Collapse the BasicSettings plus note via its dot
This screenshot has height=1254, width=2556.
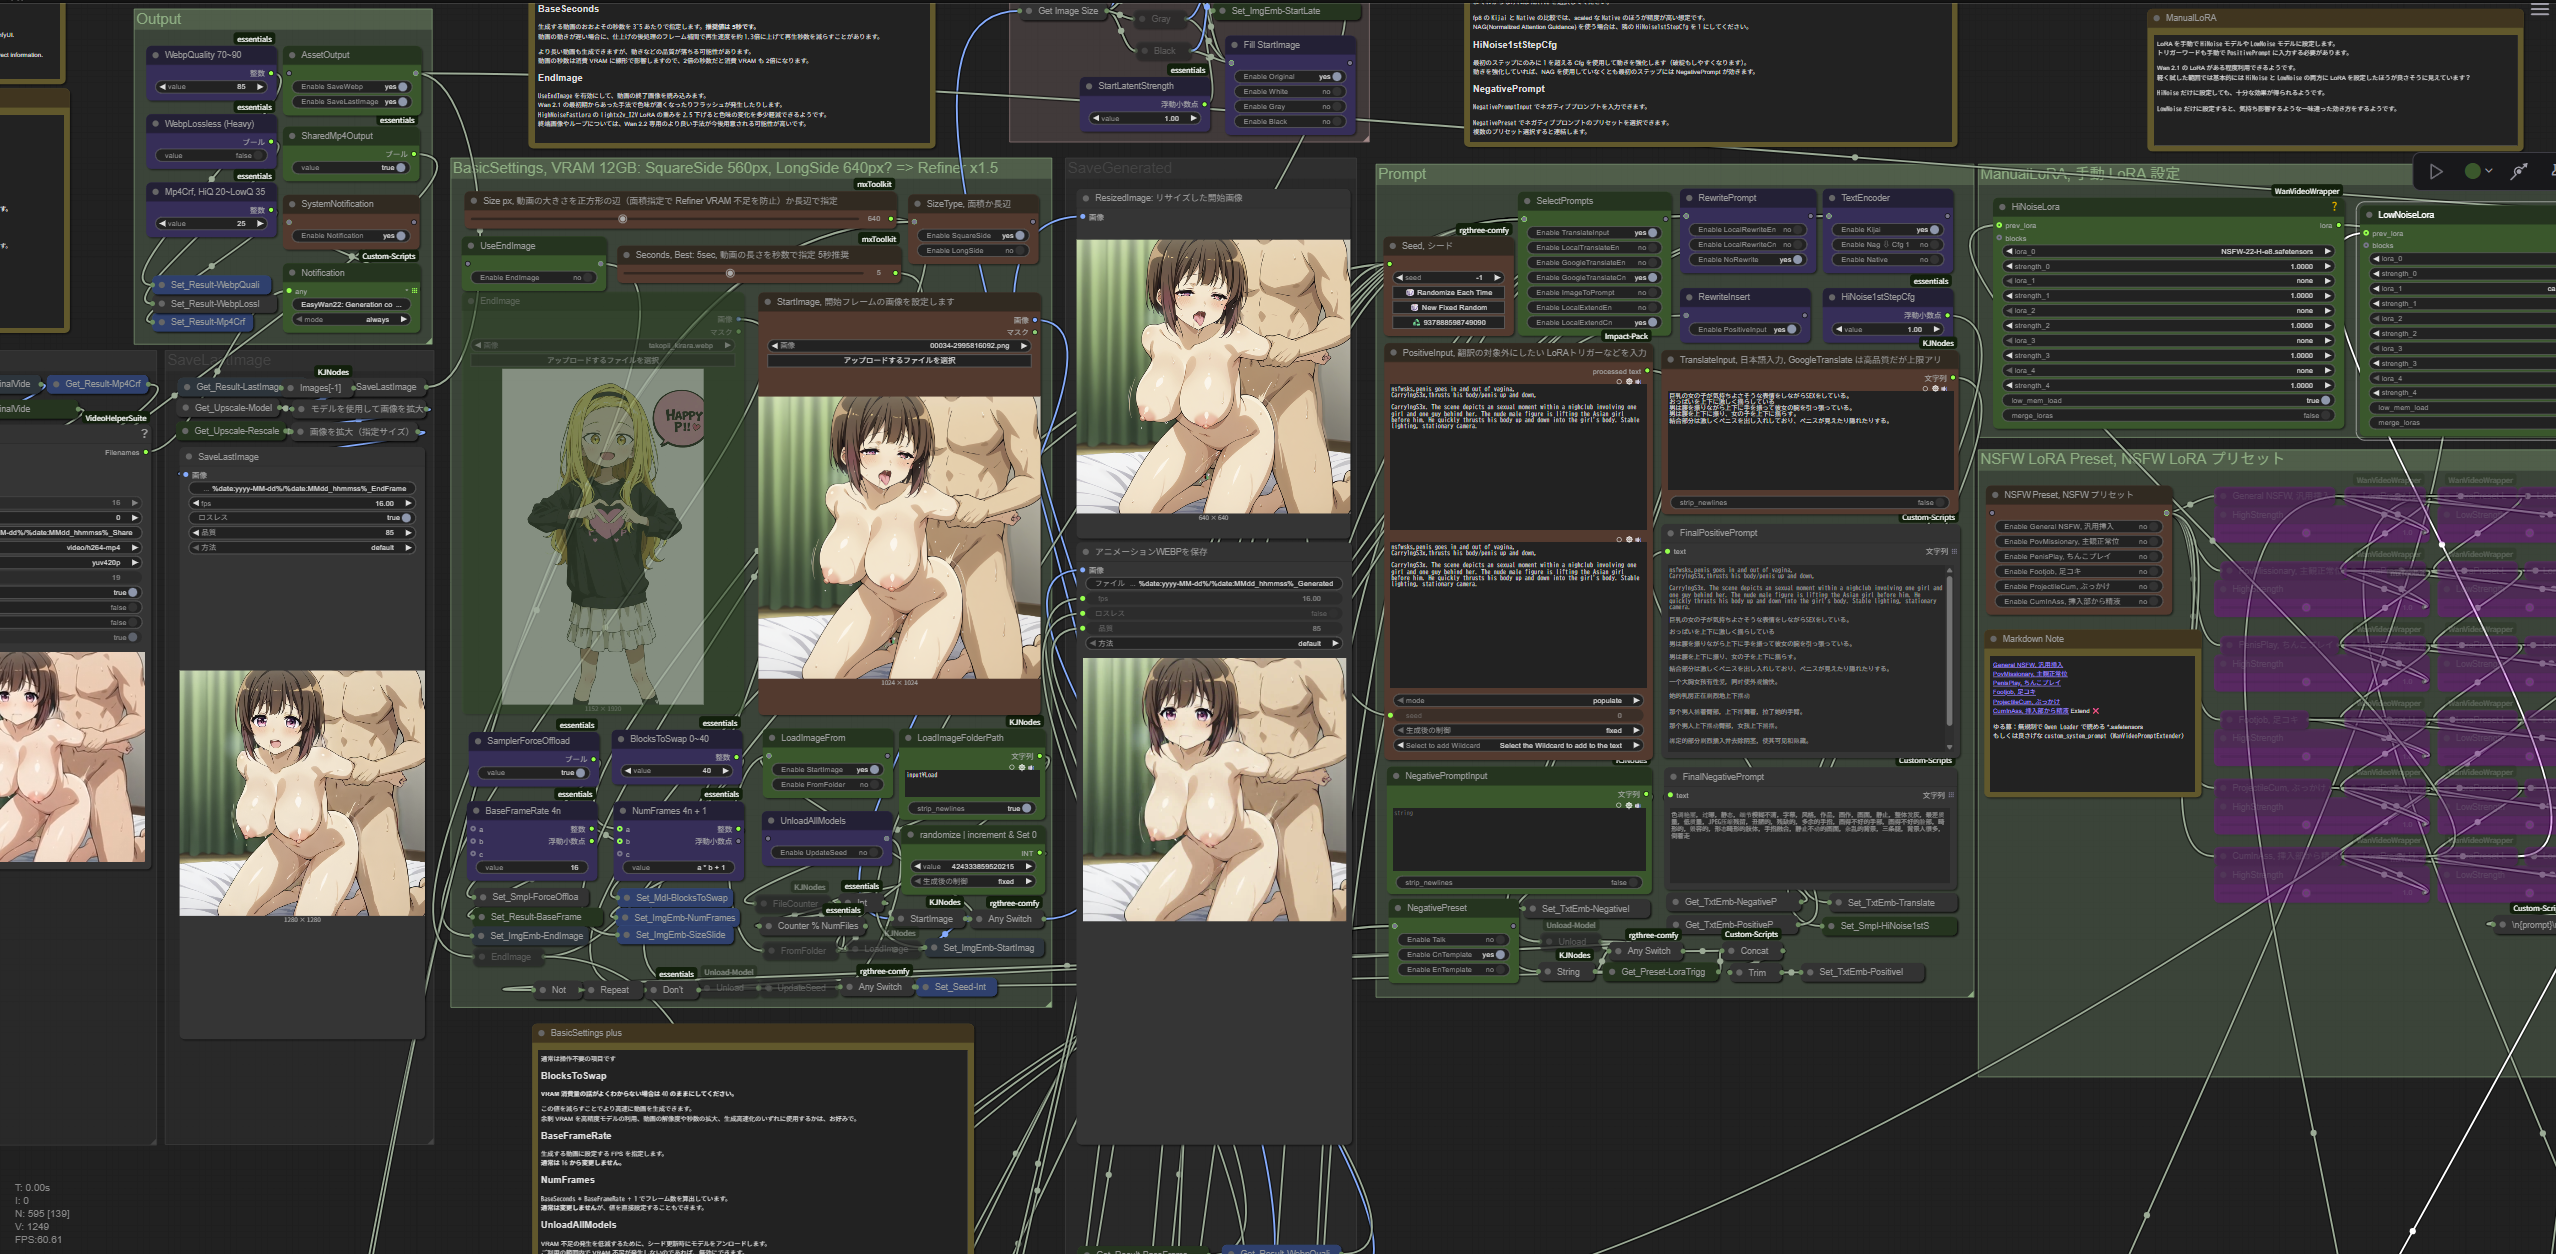(x=541, y=1033)
